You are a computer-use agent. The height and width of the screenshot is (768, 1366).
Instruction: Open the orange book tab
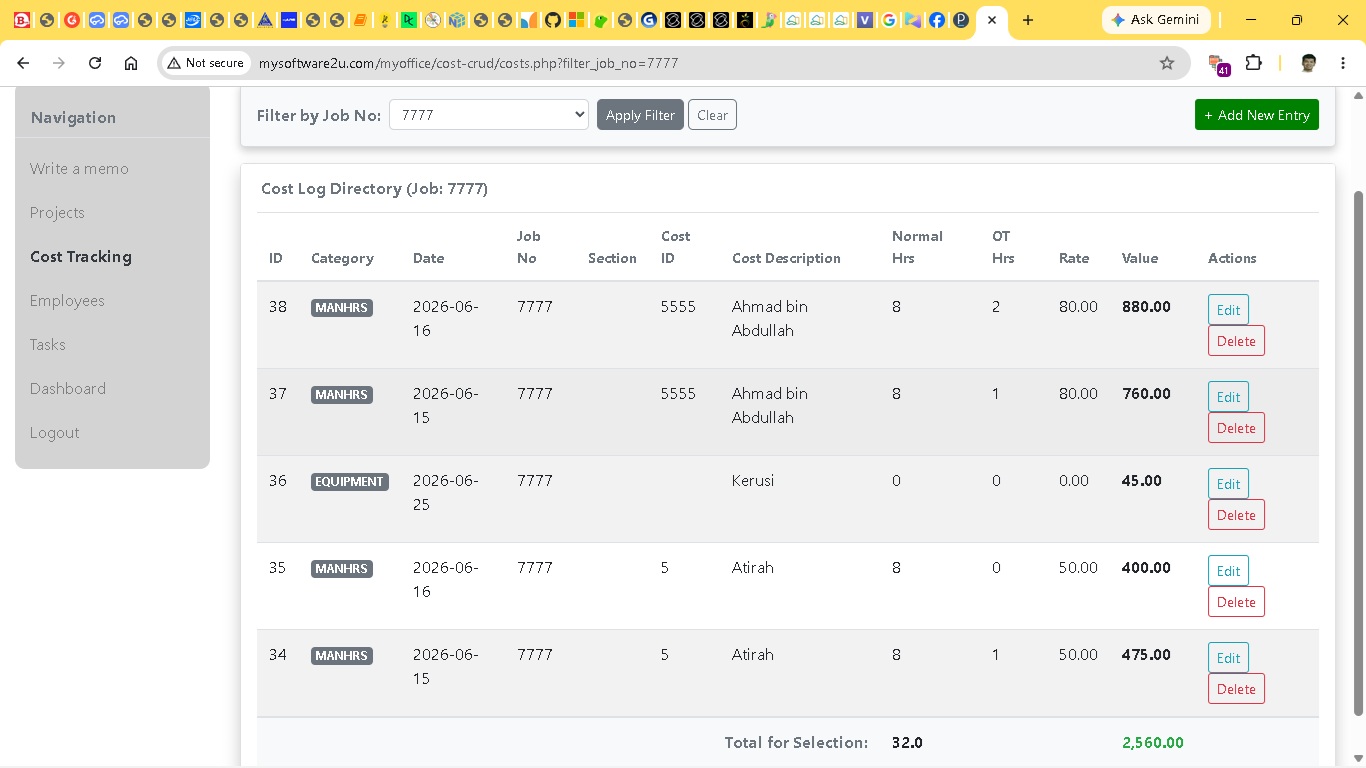point(361,20)
